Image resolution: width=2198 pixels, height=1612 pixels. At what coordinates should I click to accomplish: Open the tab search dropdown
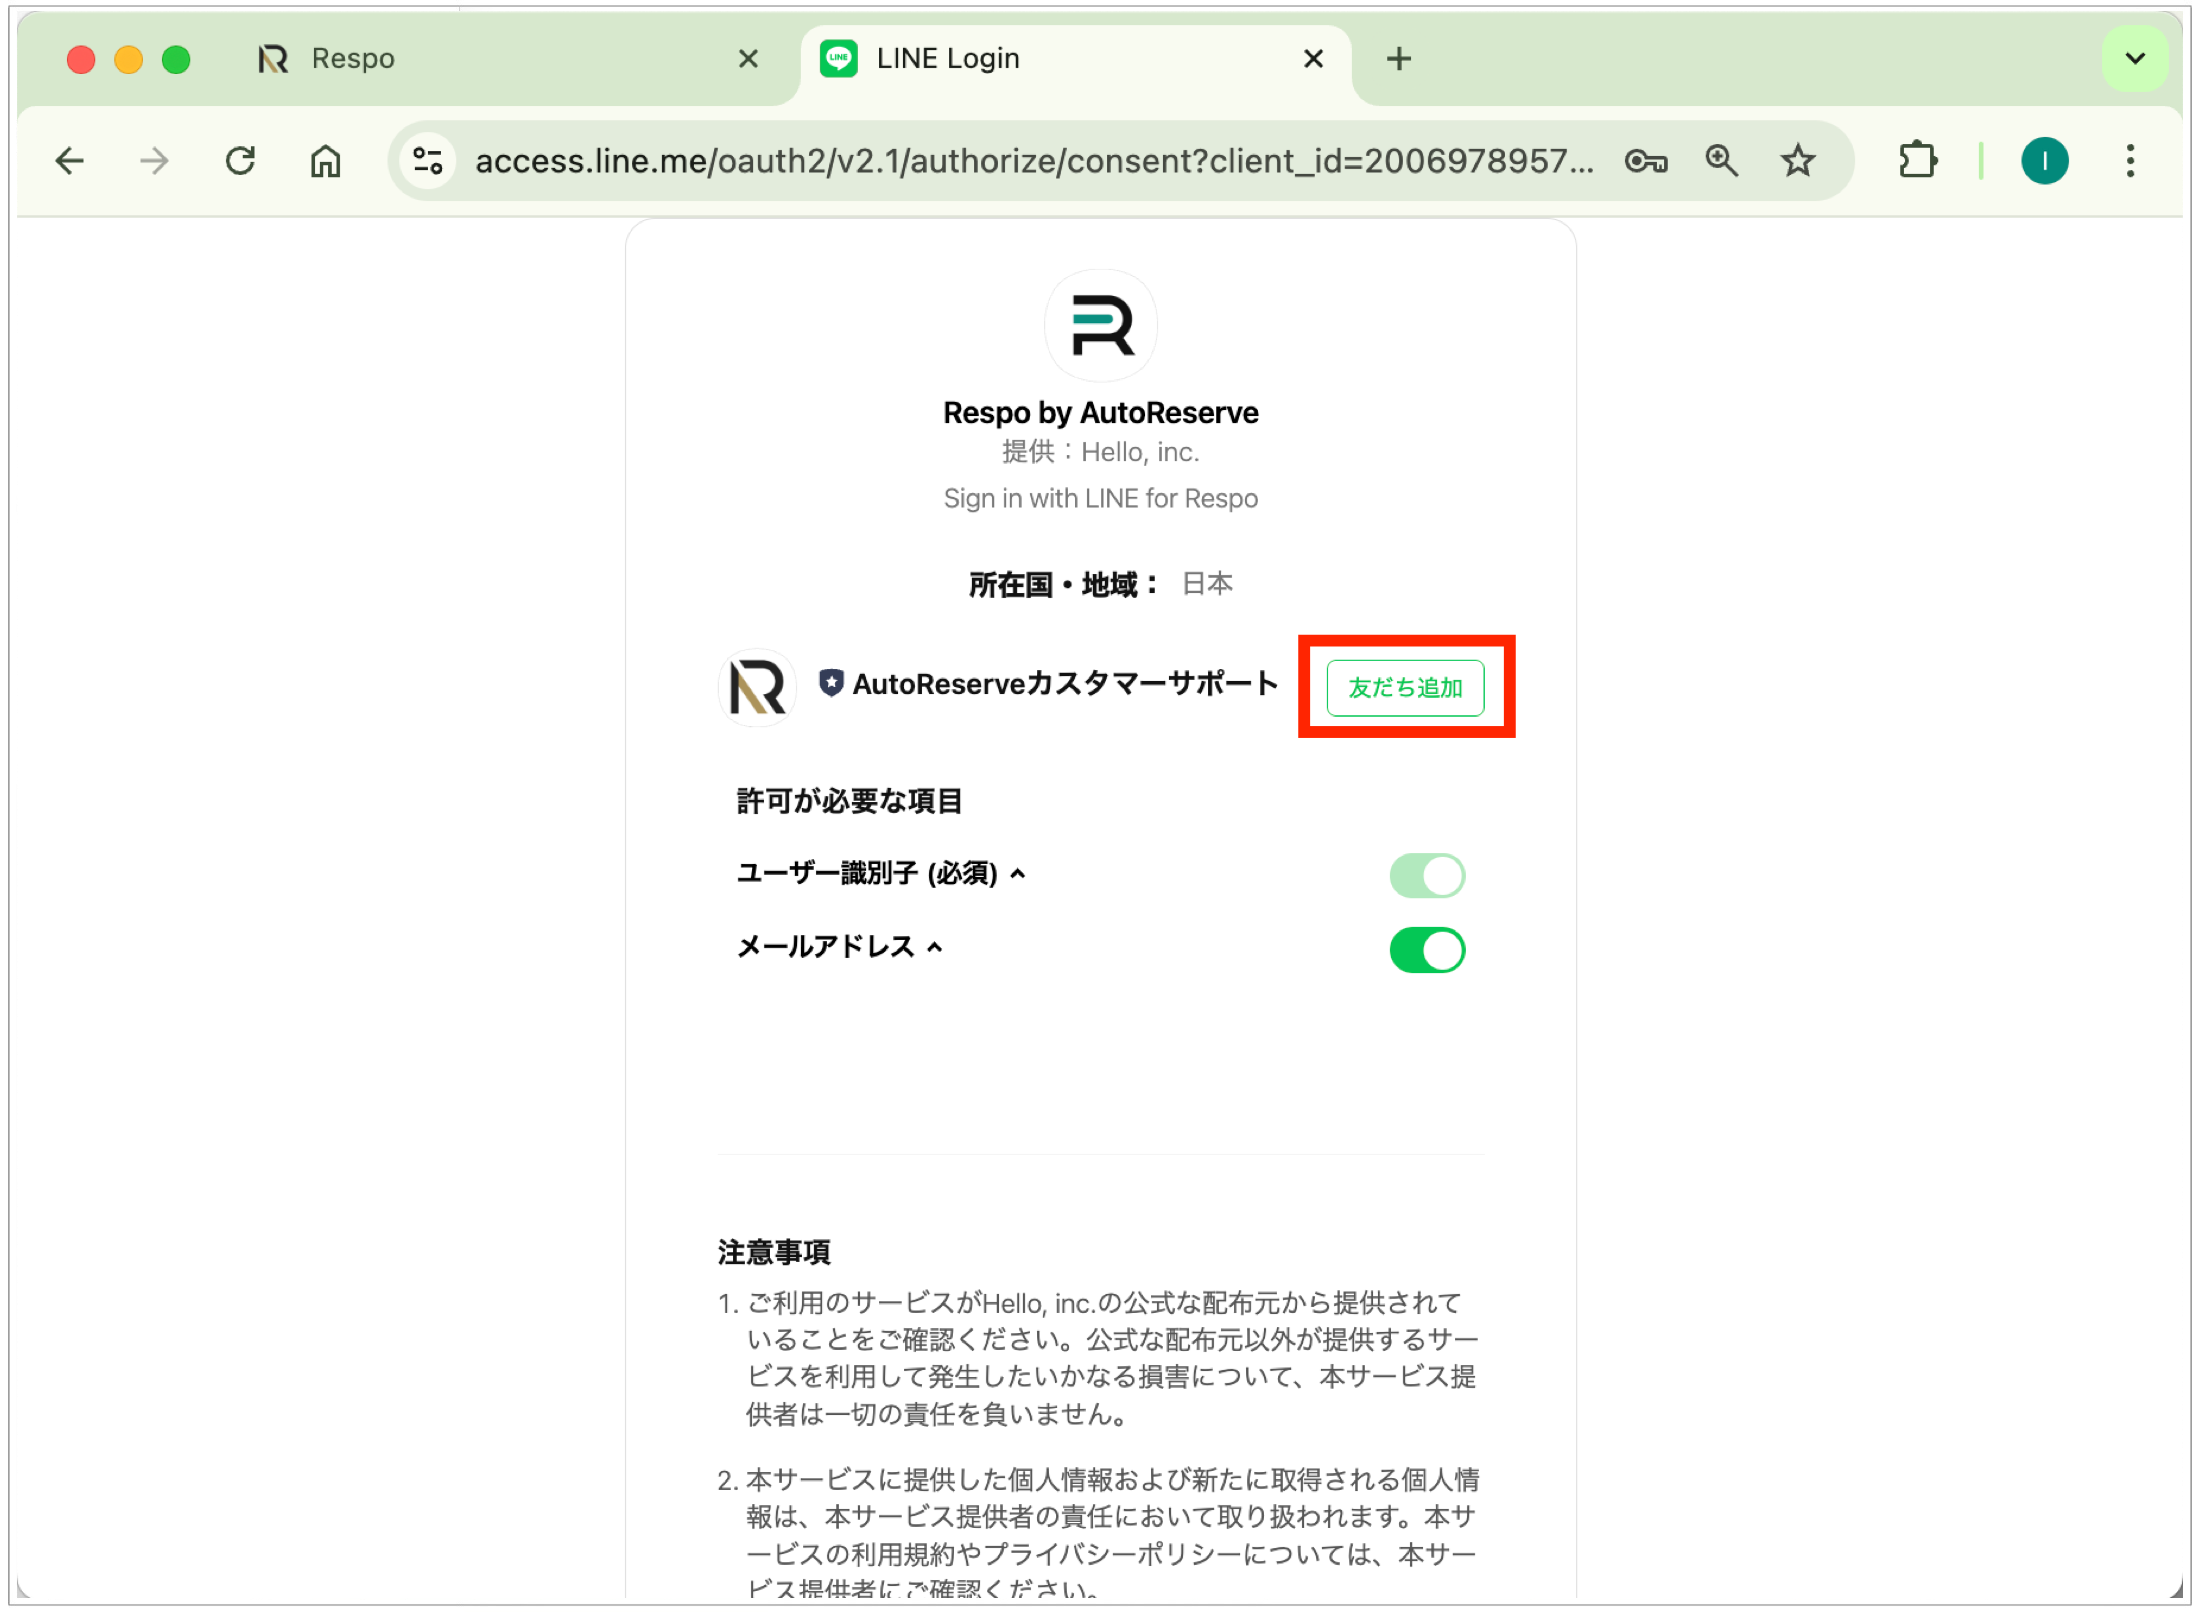point(2134,59)
